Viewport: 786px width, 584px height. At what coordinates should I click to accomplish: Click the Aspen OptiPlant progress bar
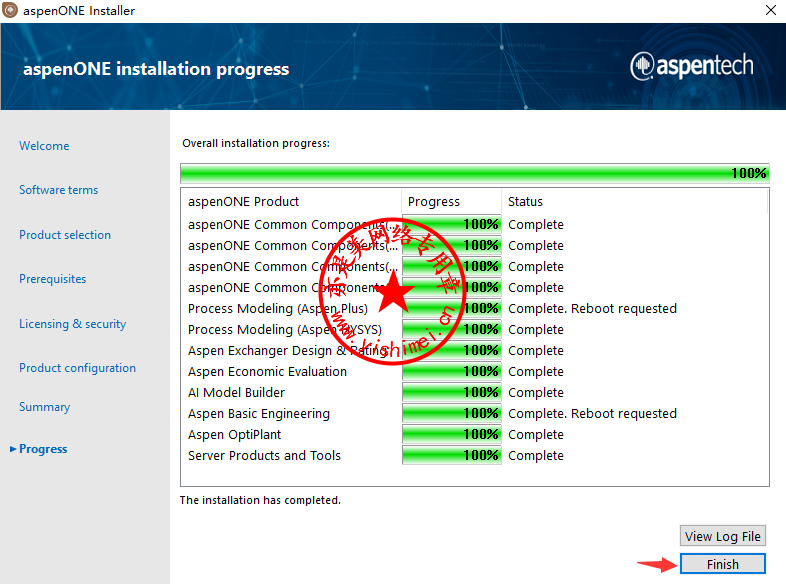452,434
